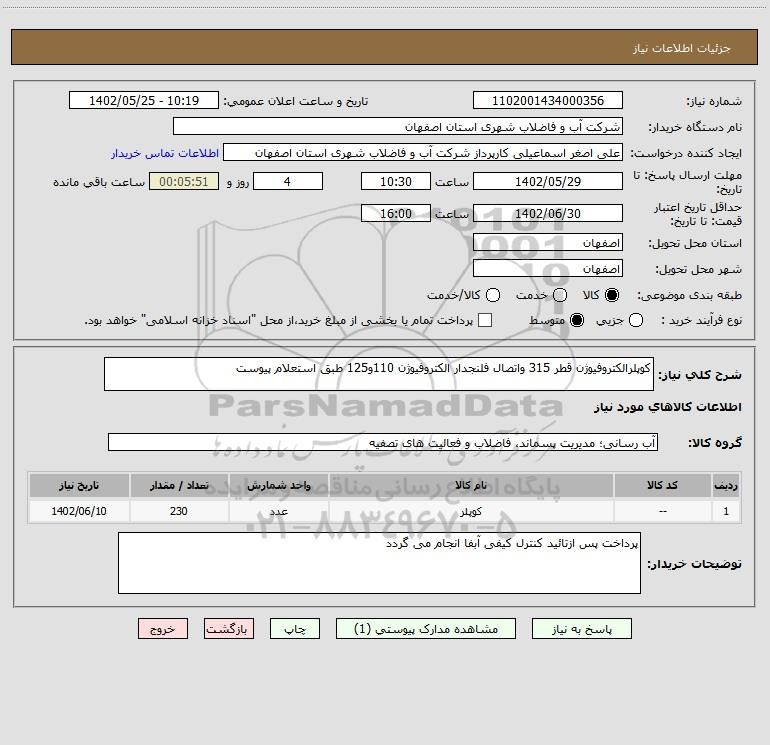770x745 pixels.
Task: Select the خدمت radio button
Action: pos(560,295)
